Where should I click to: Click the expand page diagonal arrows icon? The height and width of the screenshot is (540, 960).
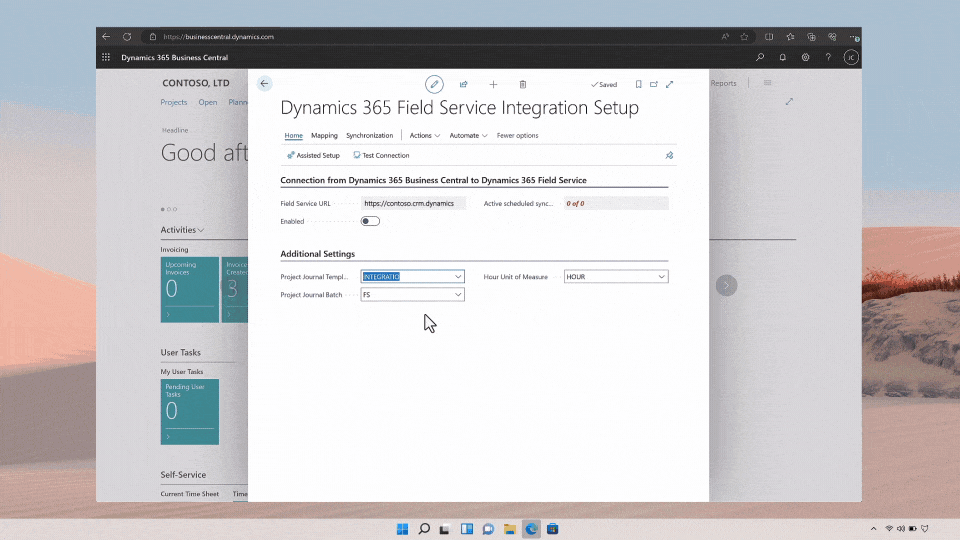[x=669, y=84]
